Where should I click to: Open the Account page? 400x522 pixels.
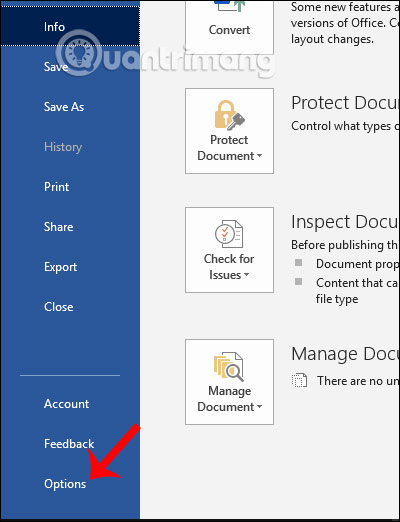point(66,404)
